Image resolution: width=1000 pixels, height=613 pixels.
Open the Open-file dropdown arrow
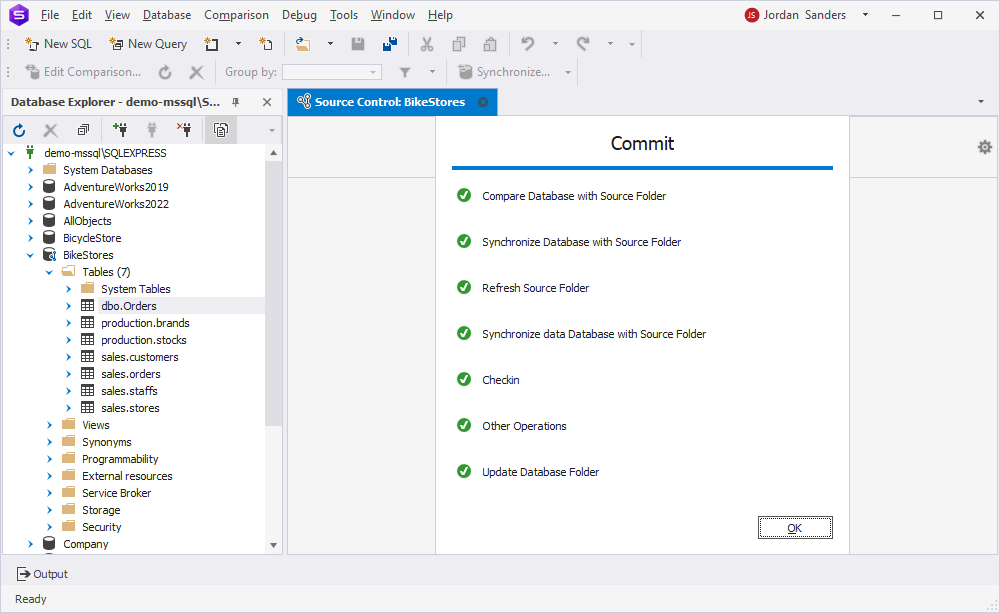(x=330, y=44)
